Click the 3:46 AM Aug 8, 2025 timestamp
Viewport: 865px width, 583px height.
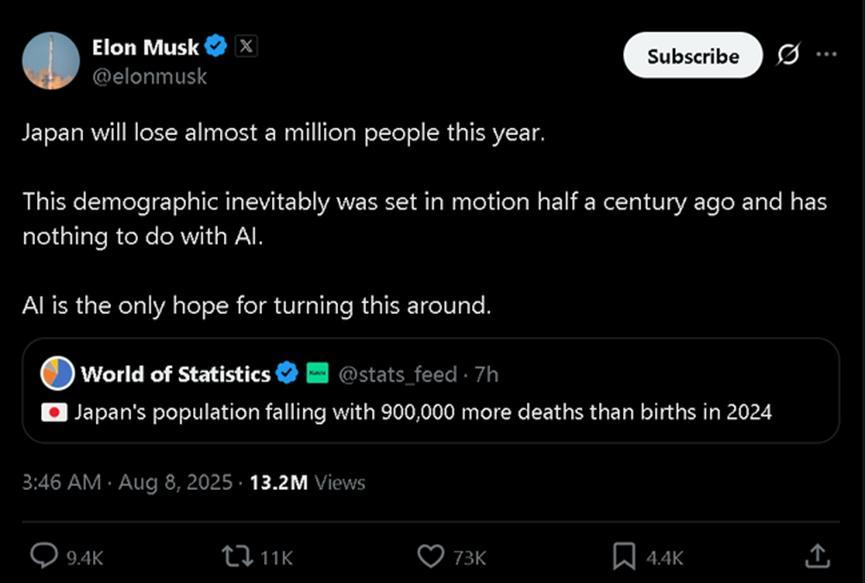pos(127,482)
